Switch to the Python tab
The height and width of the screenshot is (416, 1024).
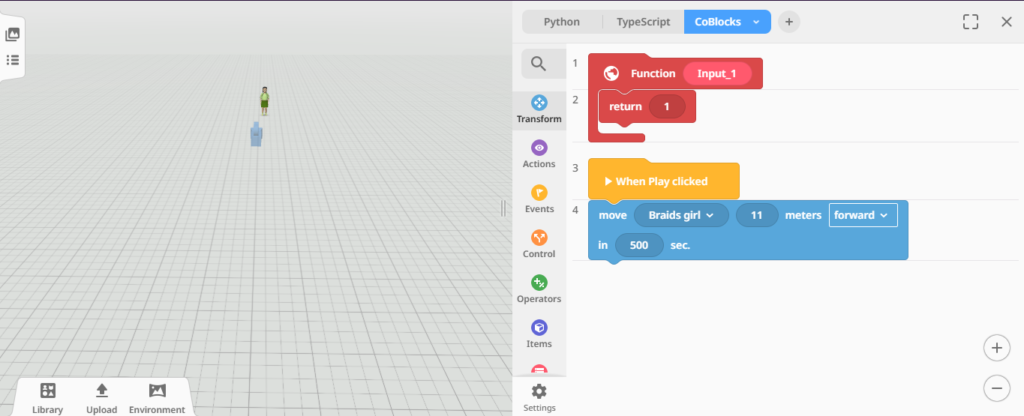click(x=562, y=22)
